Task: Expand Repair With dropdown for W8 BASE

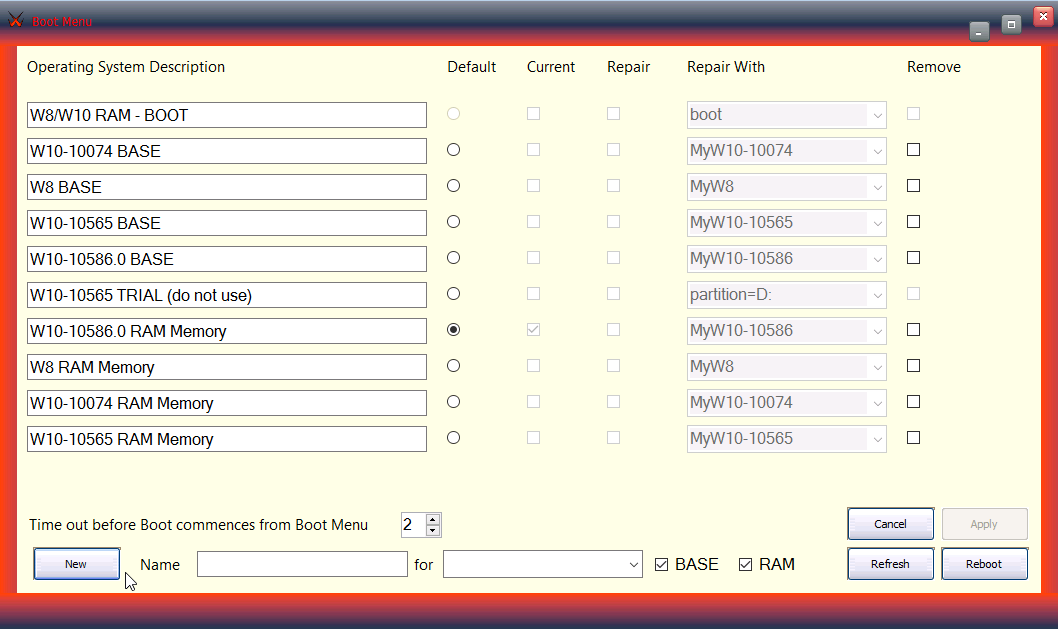Action: [787, 187]
